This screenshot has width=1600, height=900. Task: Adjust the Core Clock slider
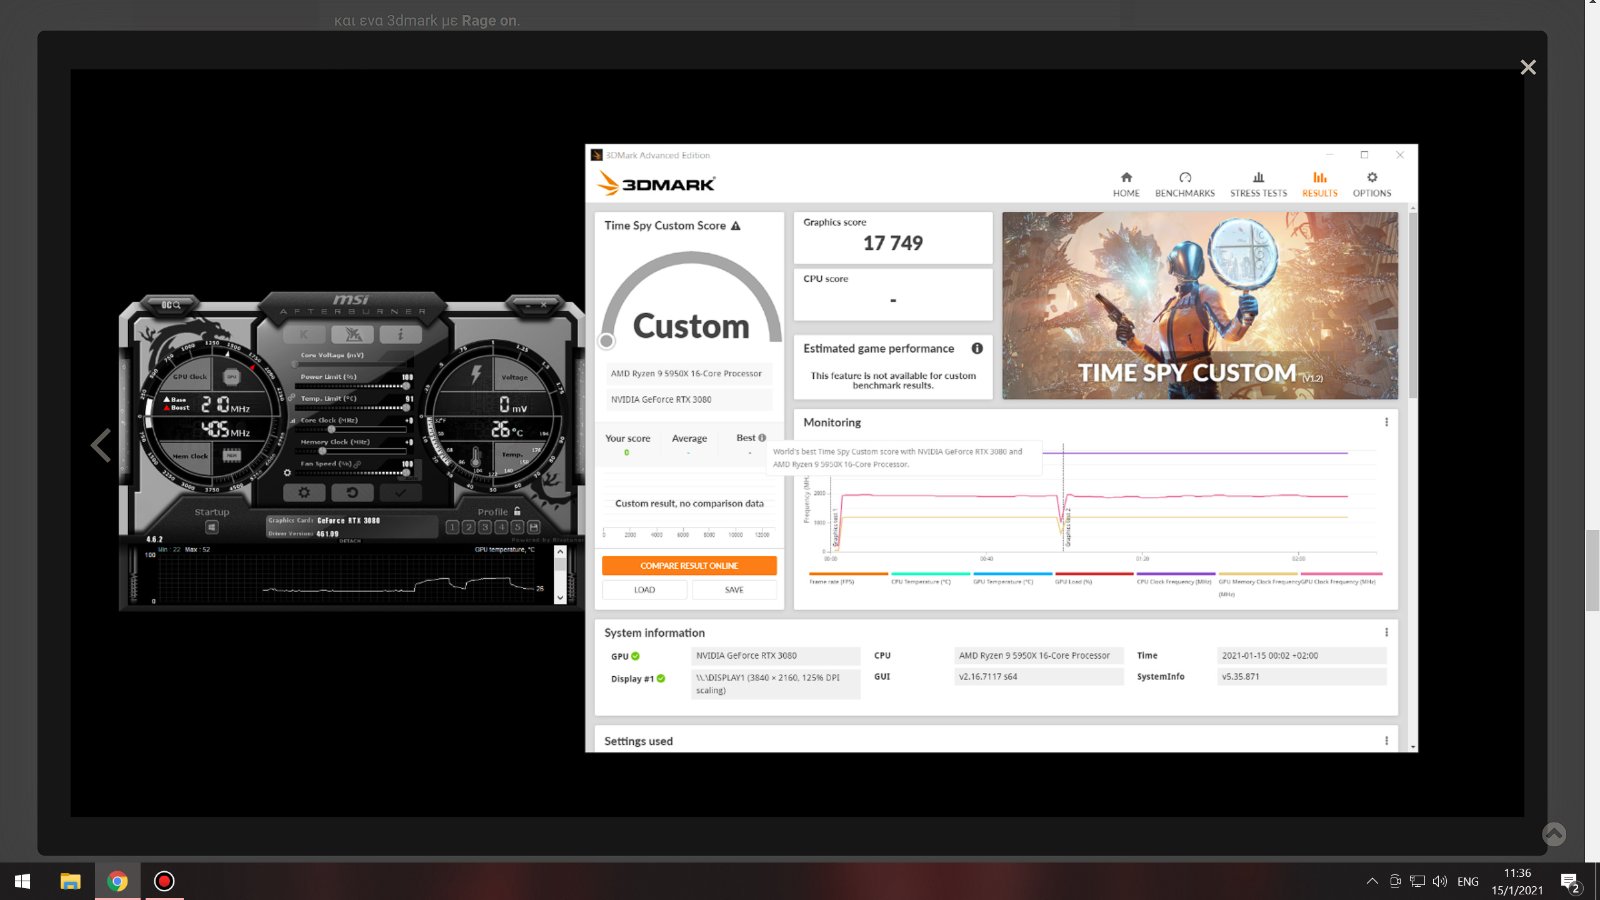coord(352,430)
